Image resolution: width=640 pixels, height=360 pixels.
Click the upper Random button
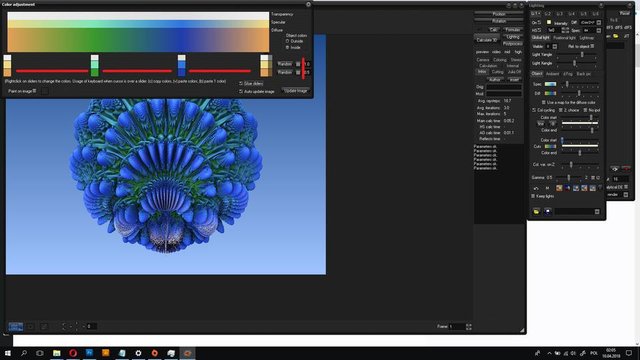click(284, 64)
